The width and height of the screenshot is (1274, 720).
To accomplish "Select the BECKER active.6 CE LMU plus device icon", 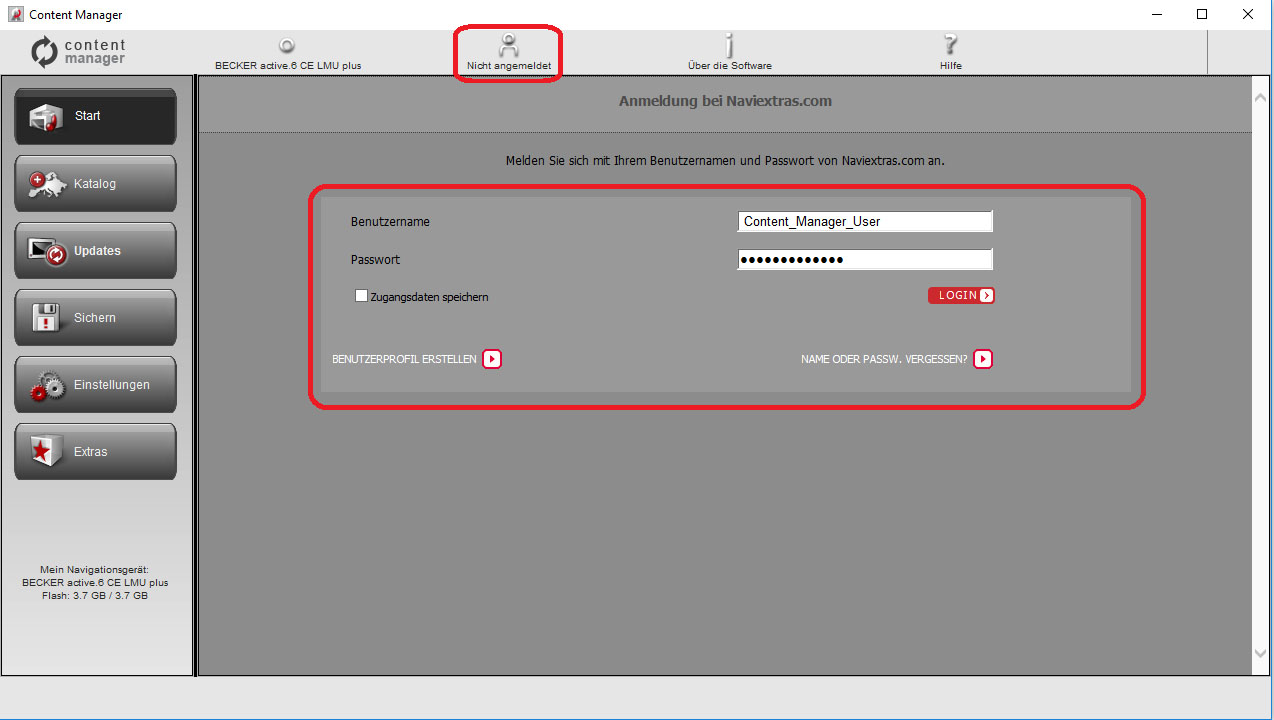I will pos(287,45).
